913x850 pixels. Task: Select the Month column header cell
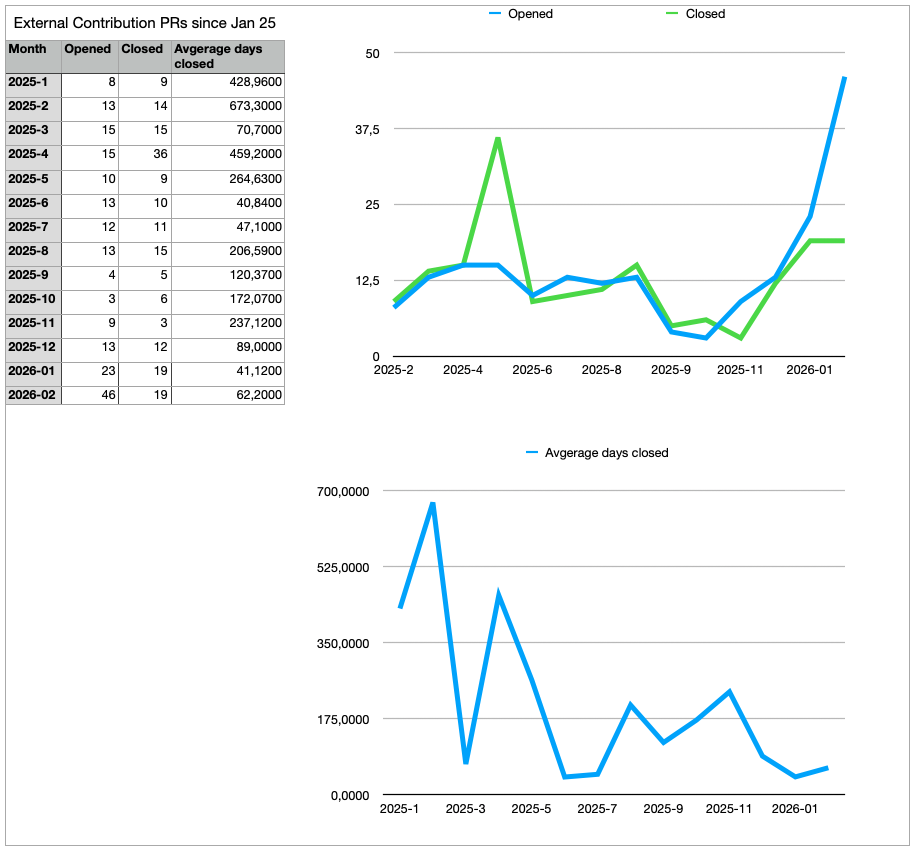(33, 56)
